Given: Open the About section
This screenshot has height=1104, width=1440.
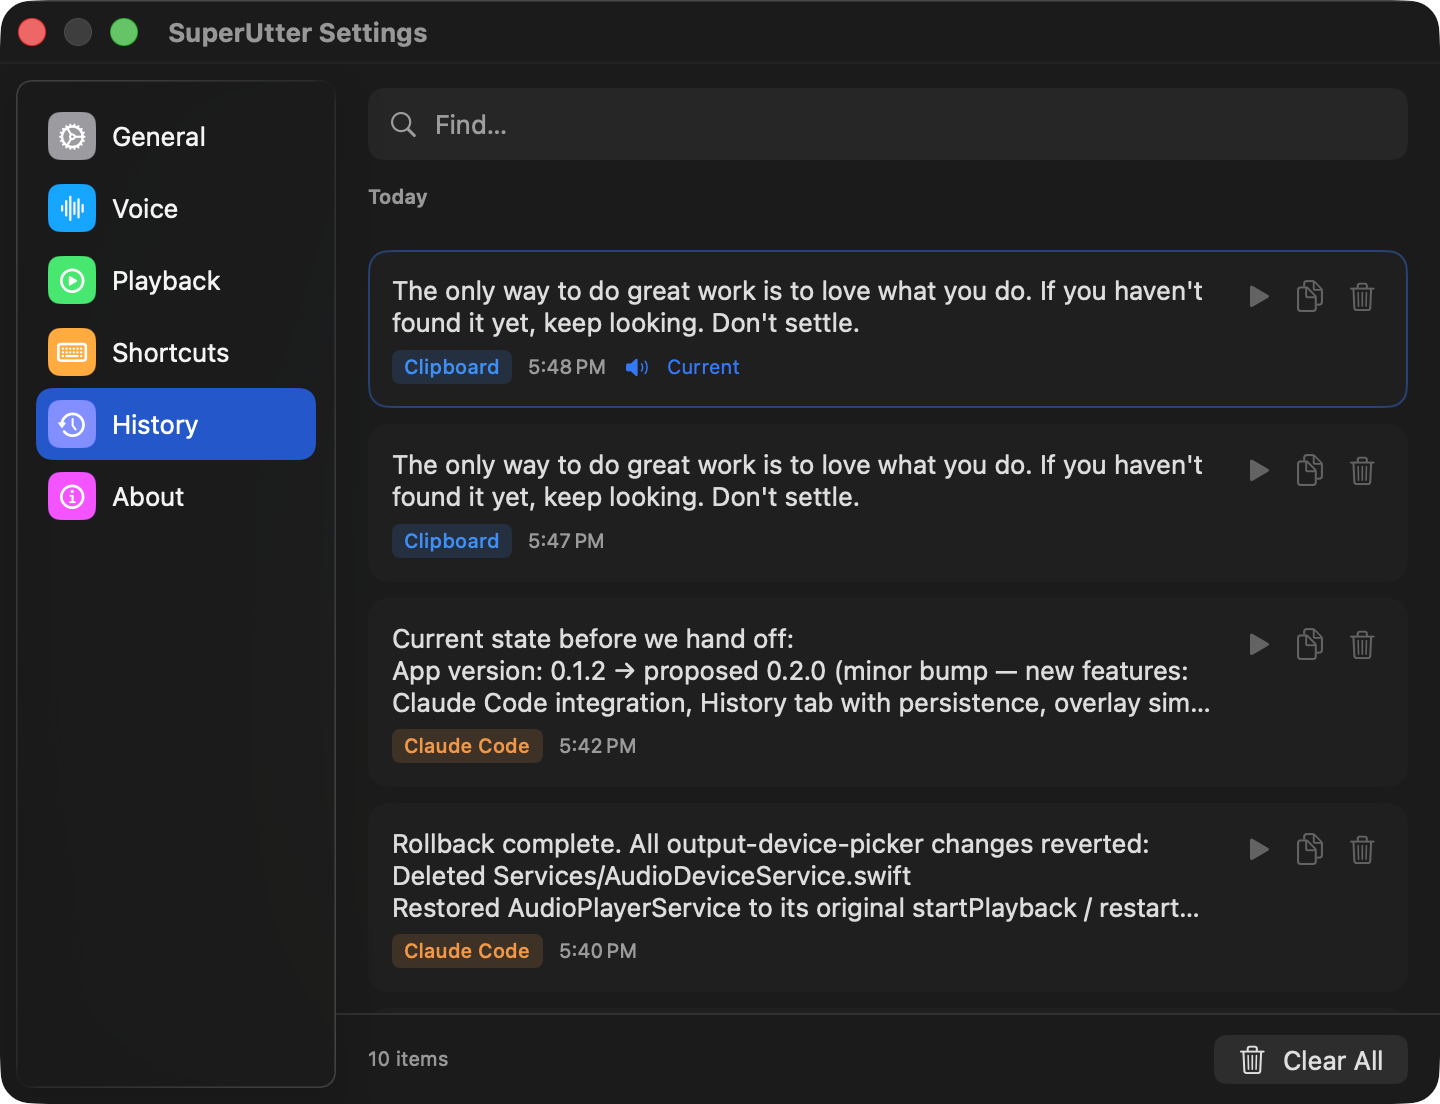Looking at the screenshot, I should [176, 497].
